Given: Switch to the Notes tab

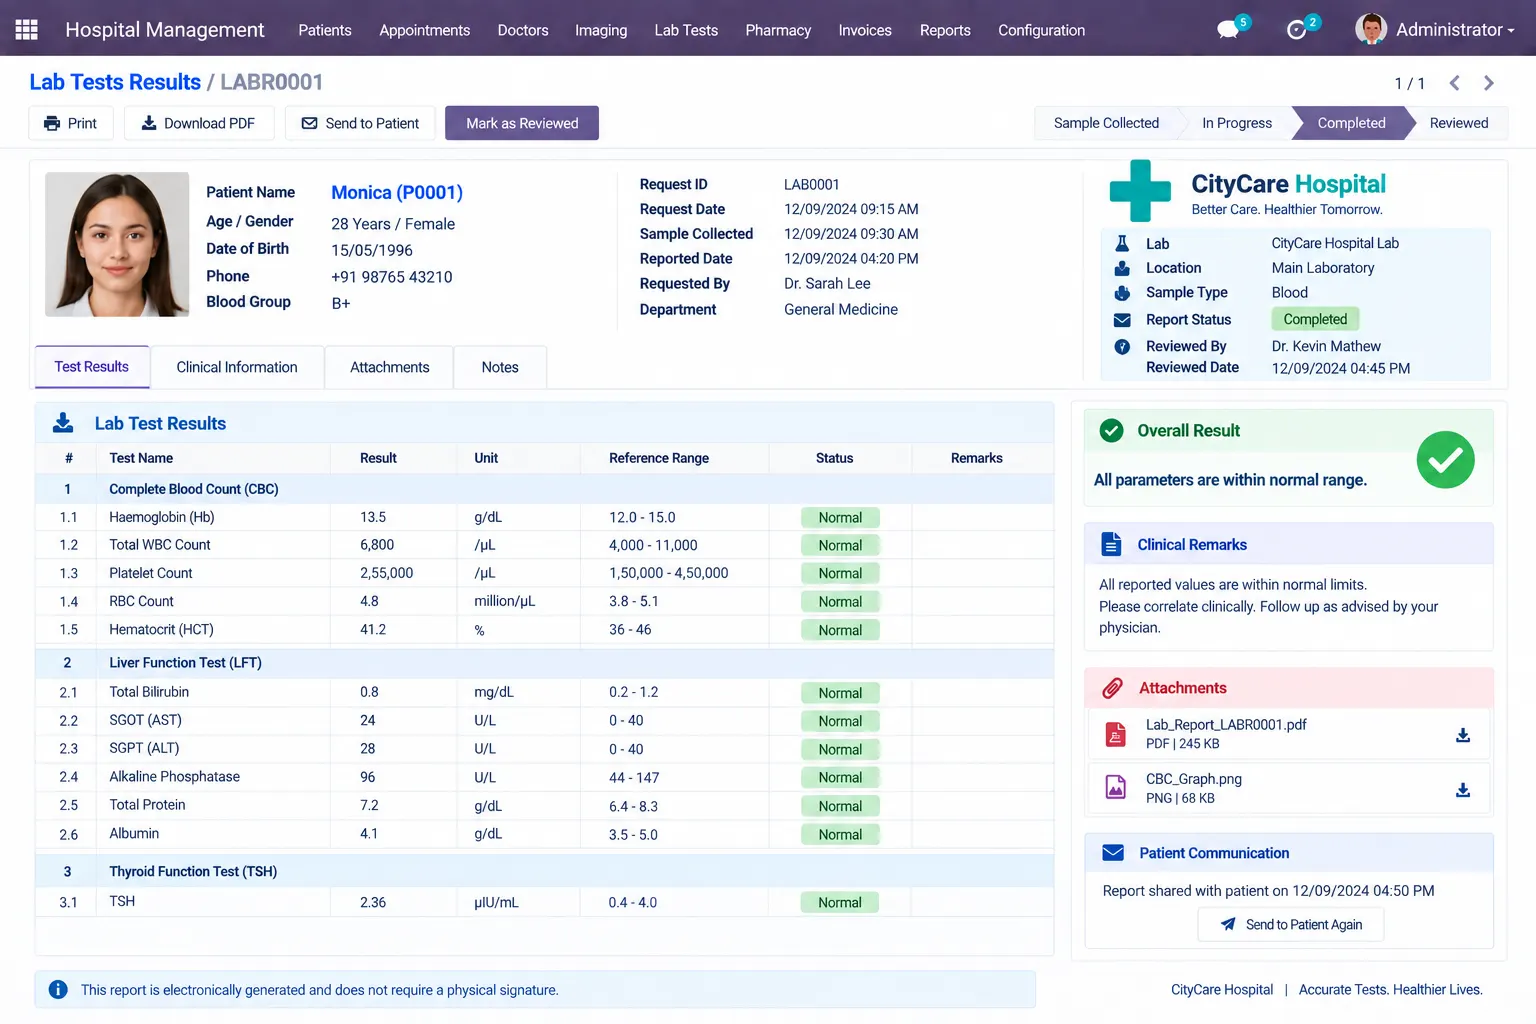Looking at the screenshot, I should coord(500,367).
